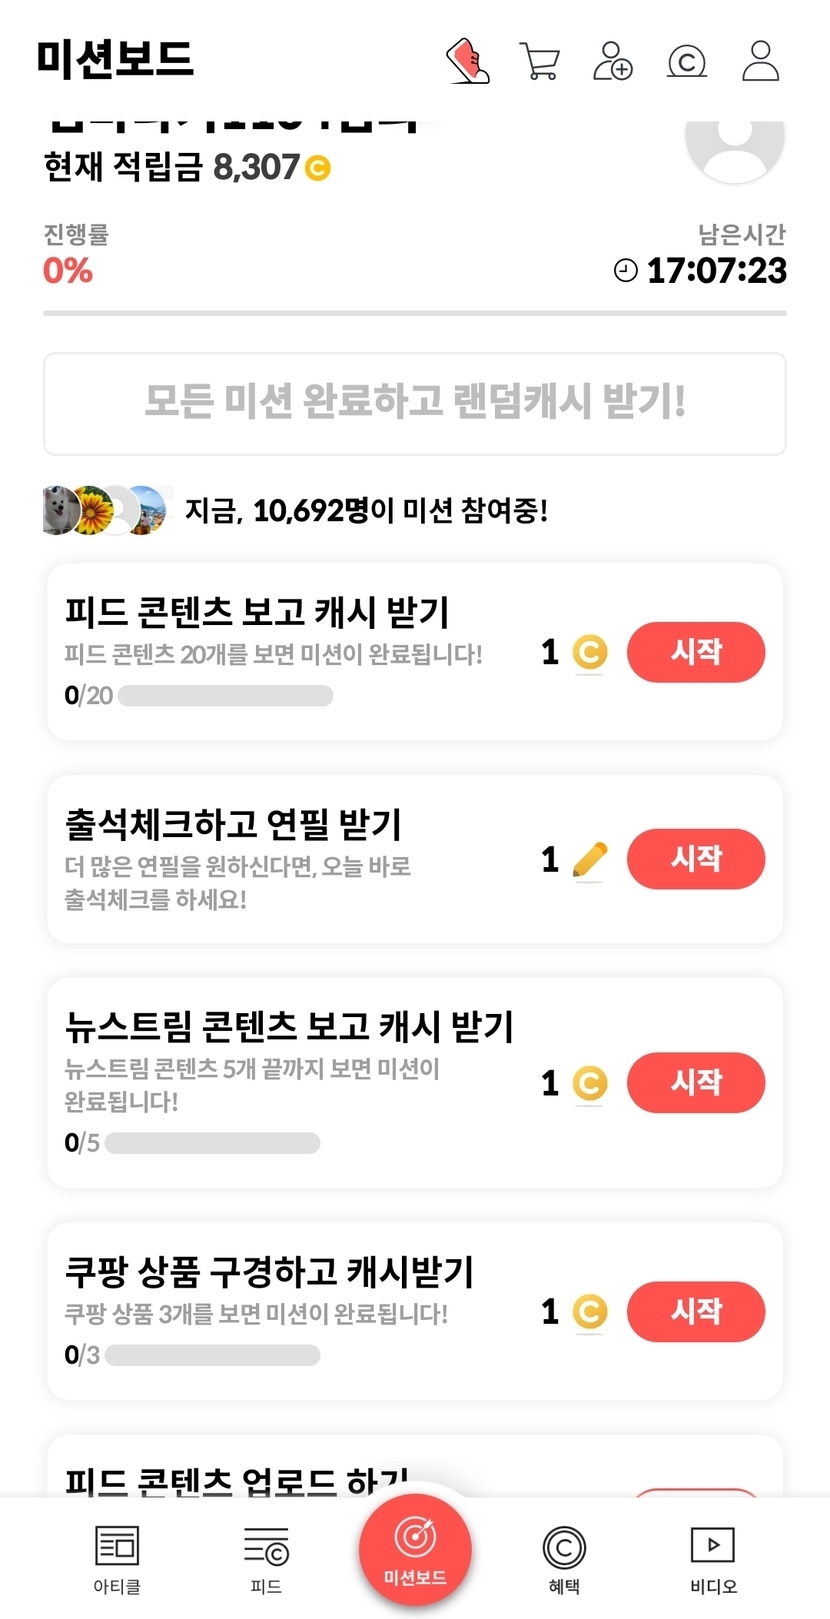Tap the clock icon beside remaining time
The width and height of the screenshot is (830, 1619).
pyautogui.click(x=625, y=270)
